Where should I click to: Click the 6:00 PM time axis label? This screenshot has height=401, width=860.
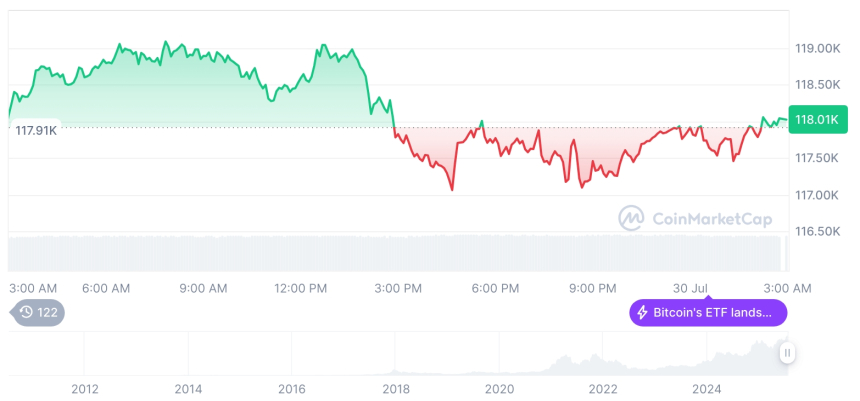tap(495, 288)
